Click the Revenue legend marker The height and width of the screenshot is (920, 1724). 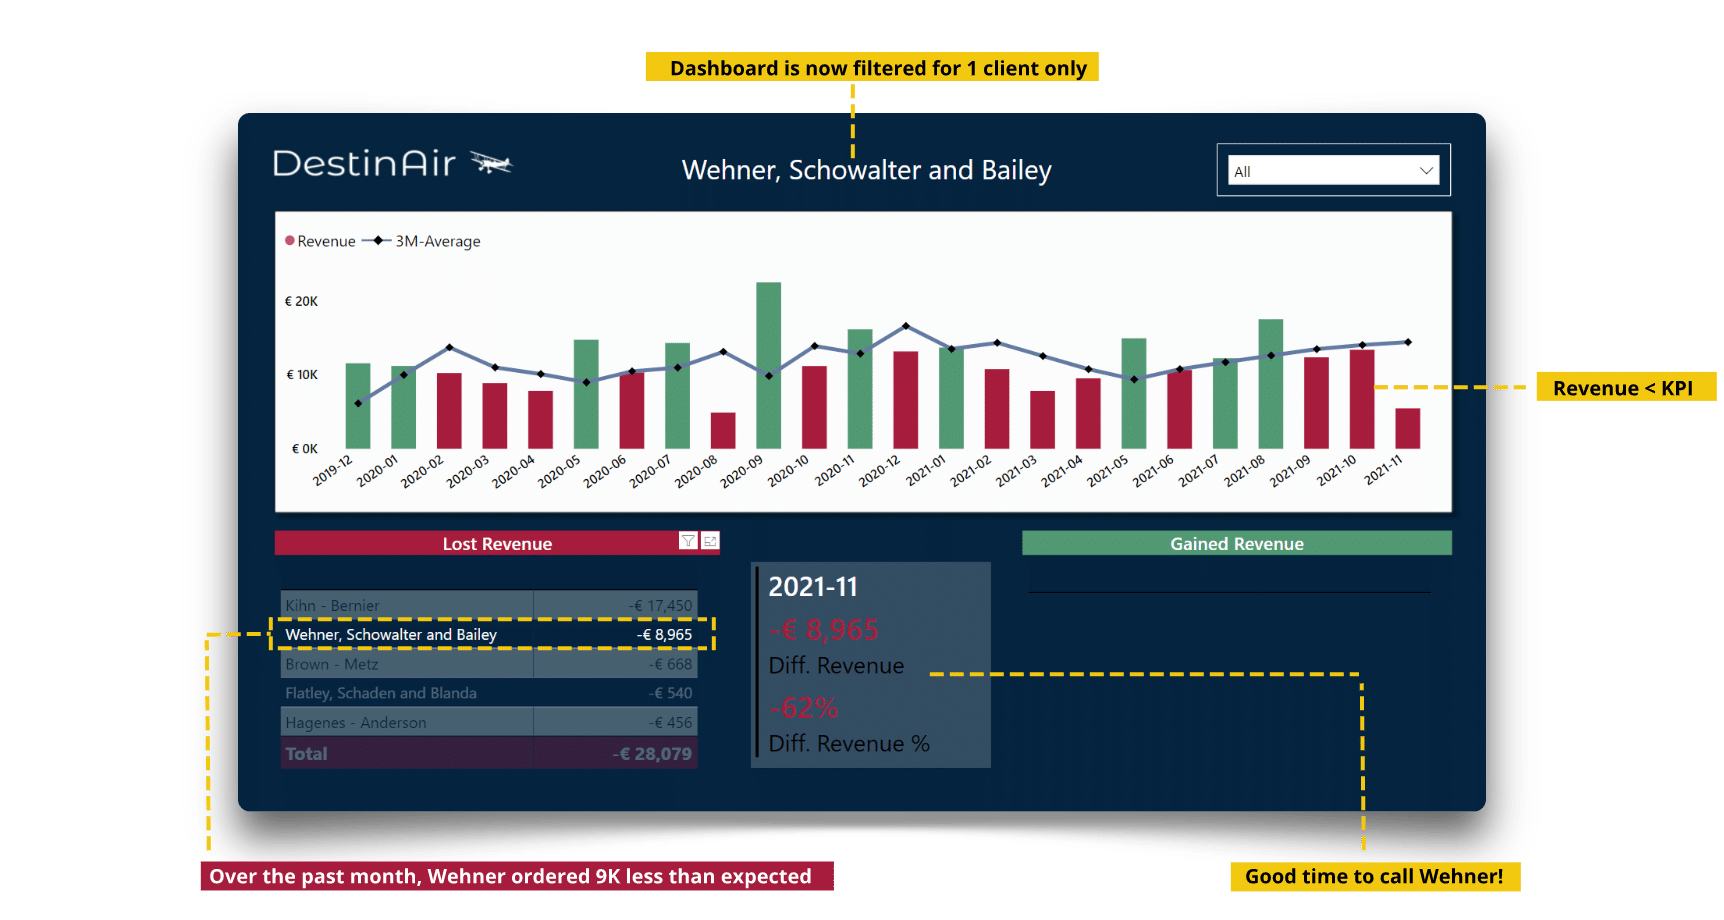click(290, 241)
